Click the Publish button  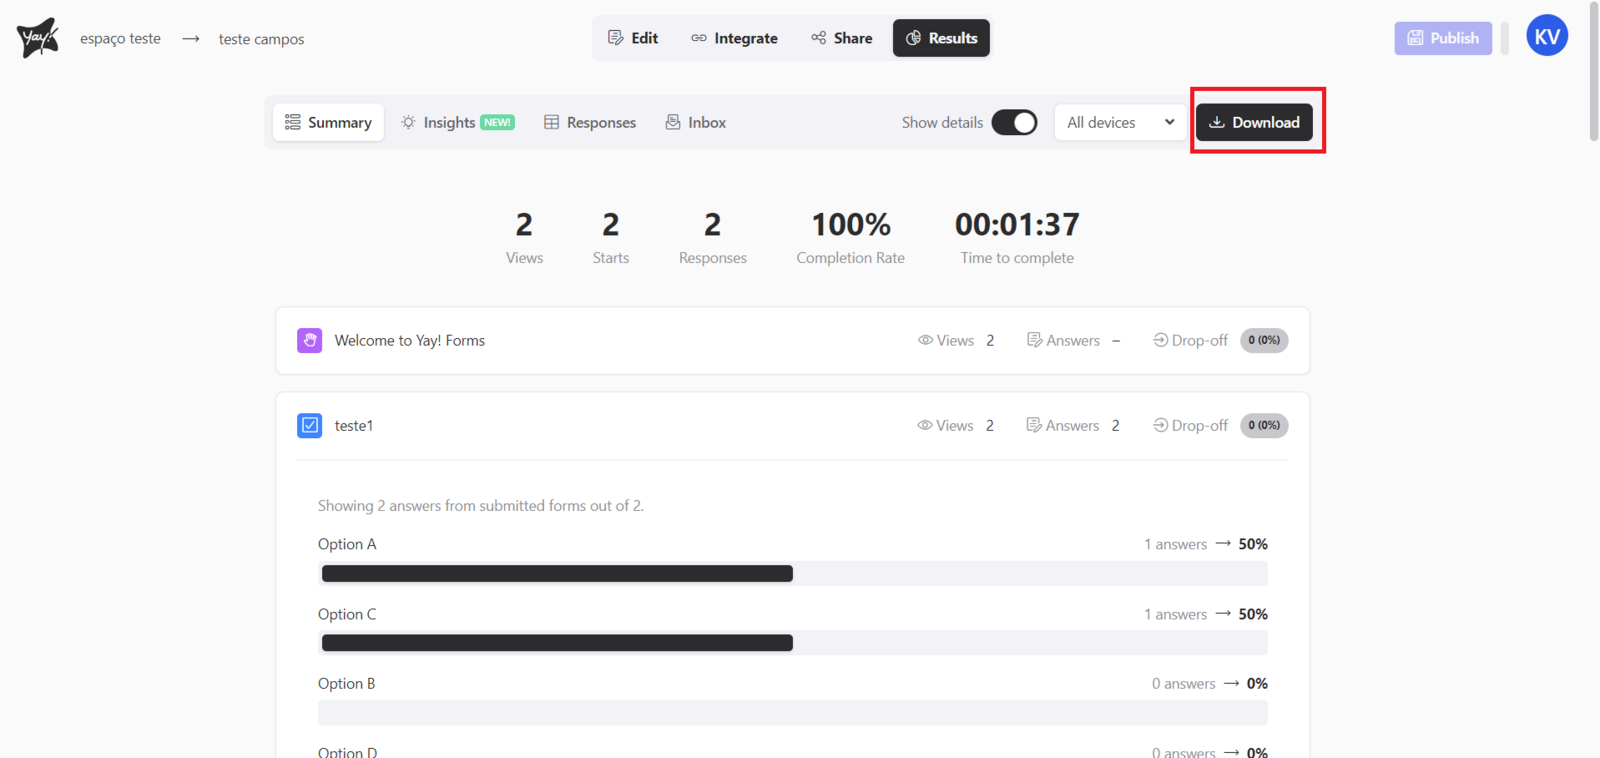tap(1443, 38)
